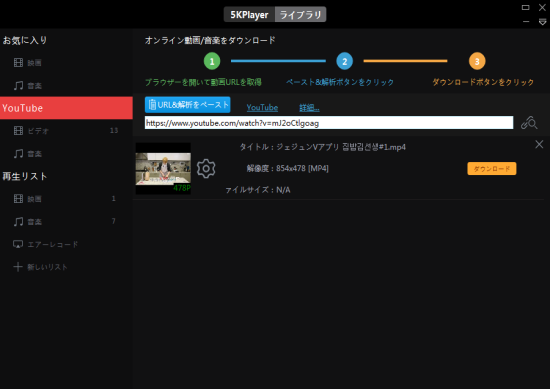This screenshot has height=389, width=550.
Task: Click step 1 green circle
Action: click(x=212, y=61)
